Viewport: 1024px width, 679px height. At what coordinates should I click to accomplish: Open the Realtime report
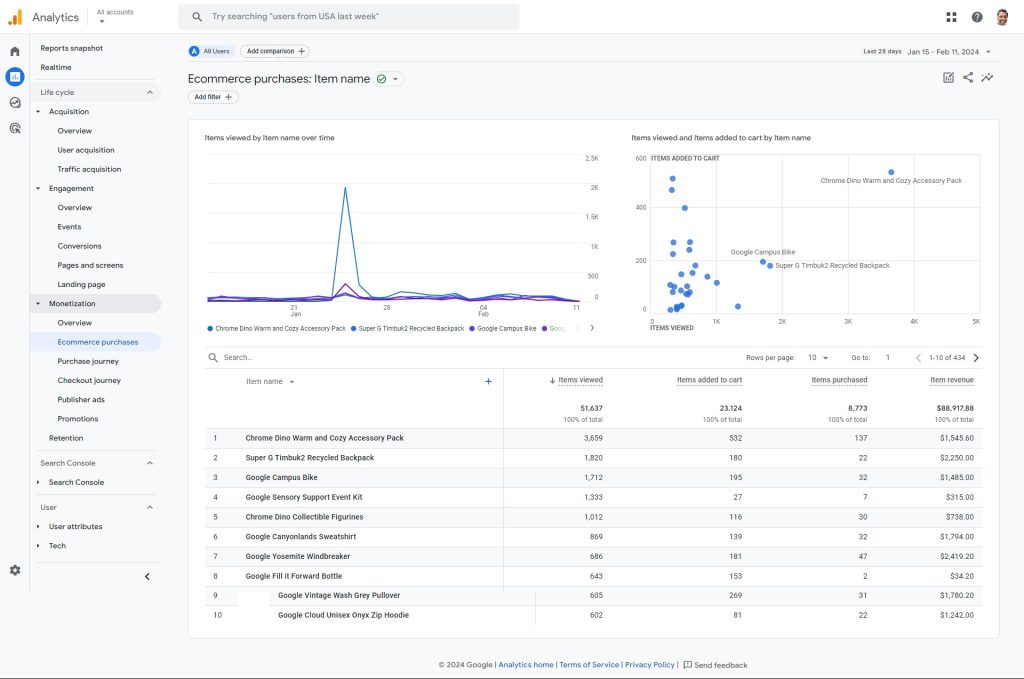56,67
